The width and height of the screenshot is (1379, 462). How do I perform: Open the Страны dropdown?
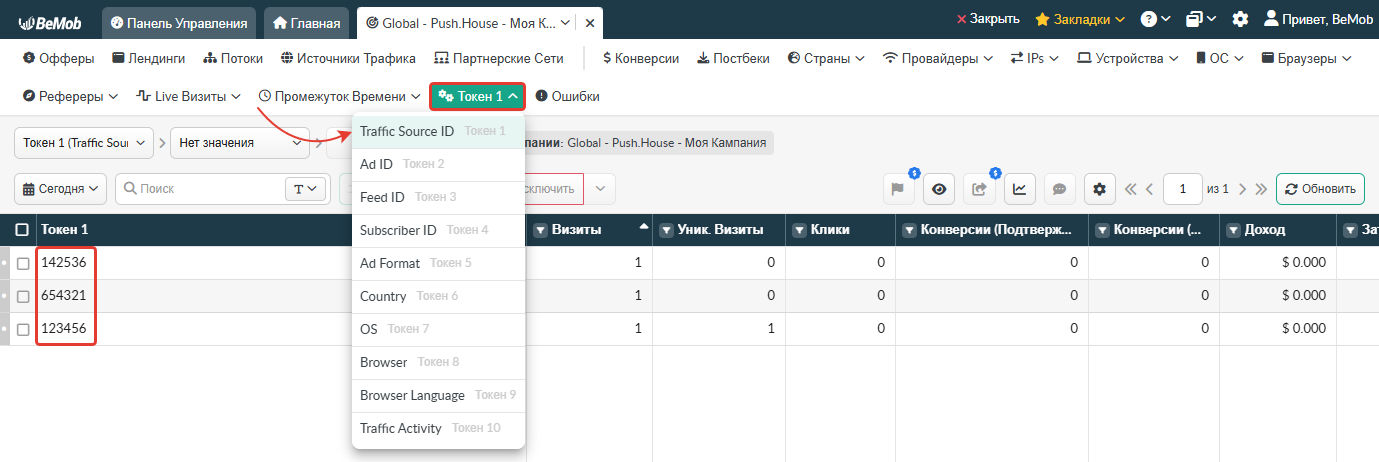826,59
